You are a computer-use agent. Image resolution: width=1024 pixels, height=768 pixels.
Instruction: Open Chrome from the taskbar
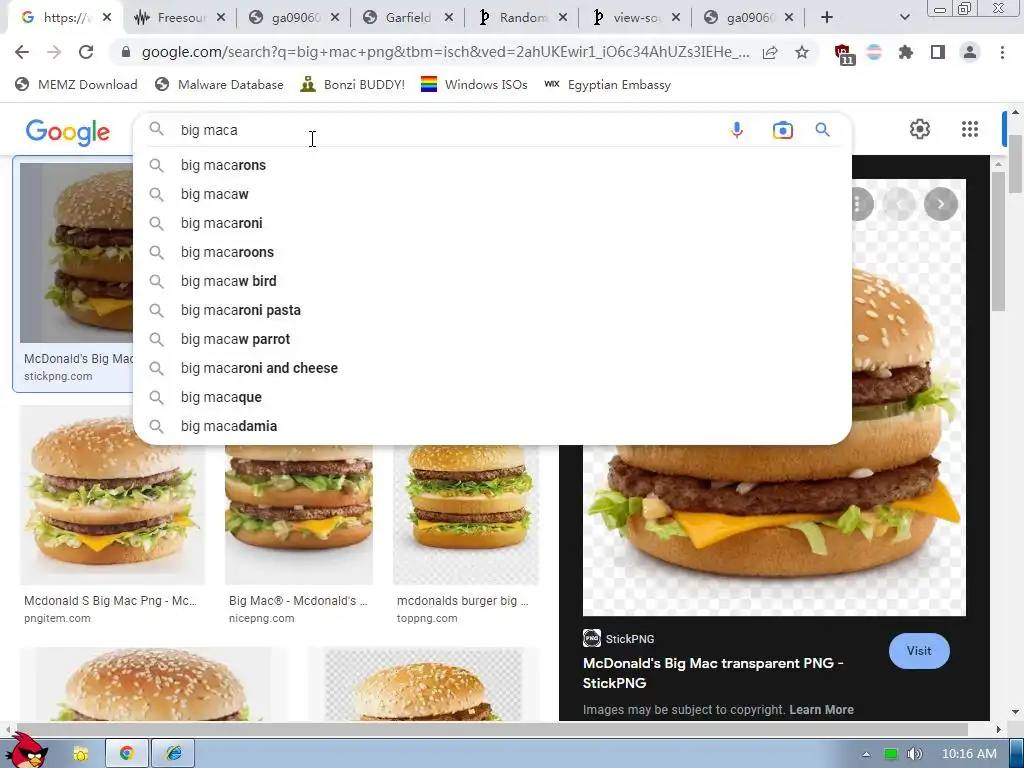(127, 754)
